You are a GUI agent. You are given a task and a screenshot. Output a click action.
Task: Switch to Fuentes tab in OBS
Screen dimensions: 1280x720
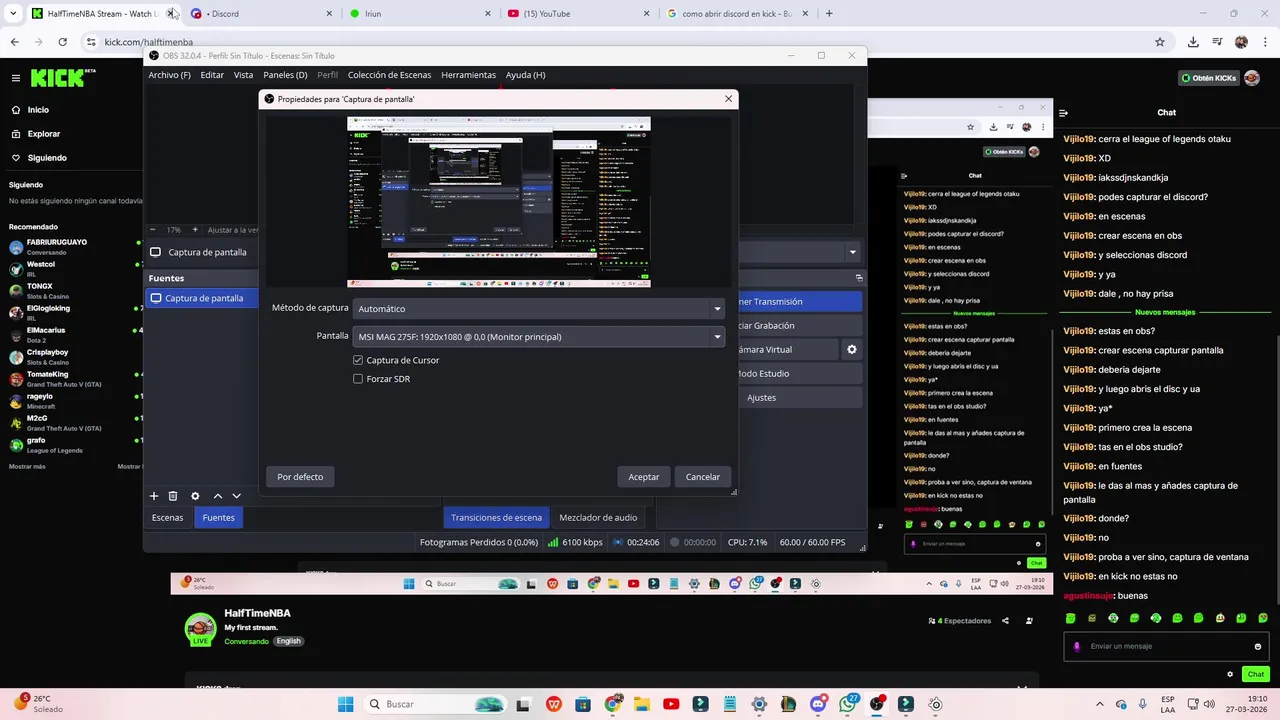click(218, 517)
